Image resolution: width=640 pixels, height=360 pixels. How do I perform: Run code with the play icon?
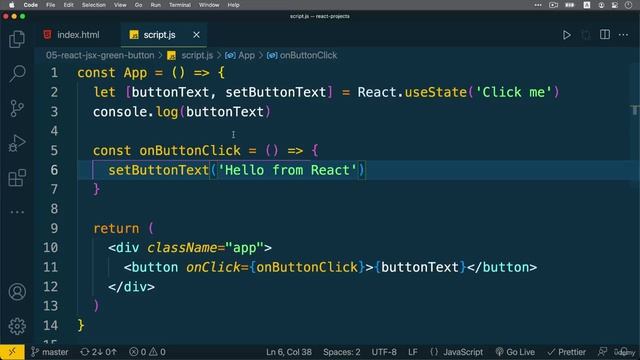(x=567, y=35)
